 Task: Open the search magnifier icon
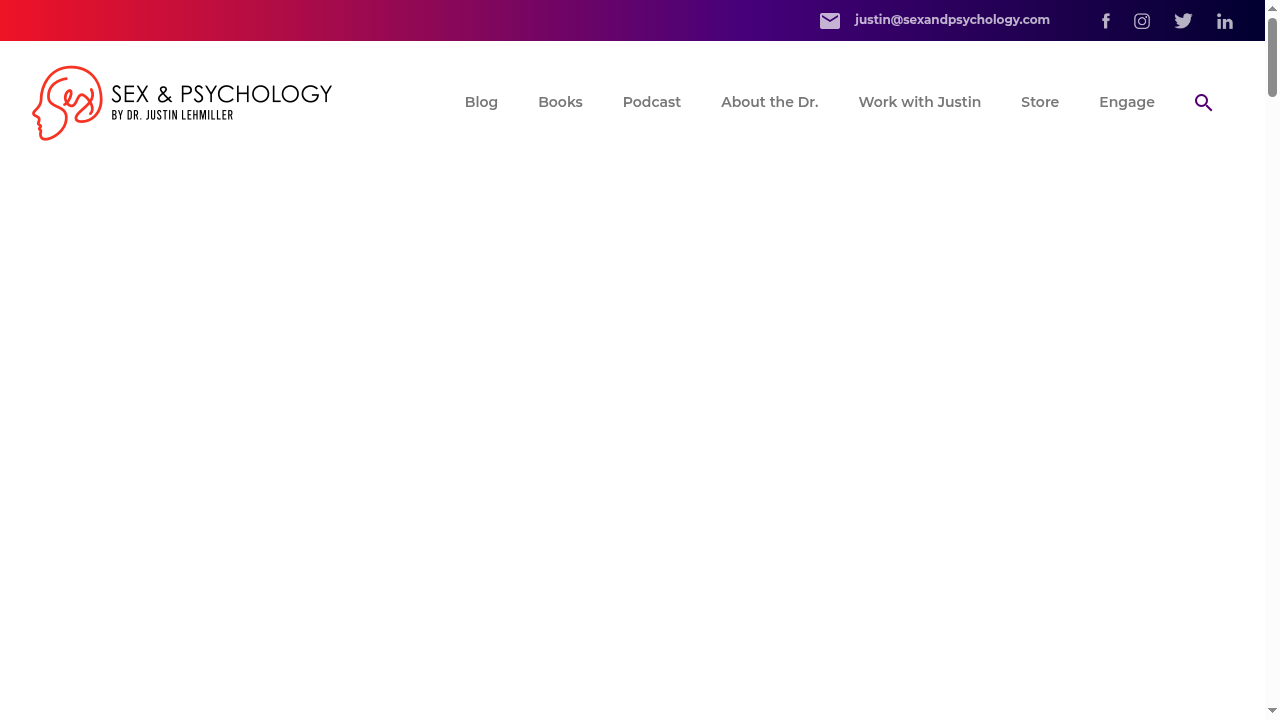[x=1203, y=102]
